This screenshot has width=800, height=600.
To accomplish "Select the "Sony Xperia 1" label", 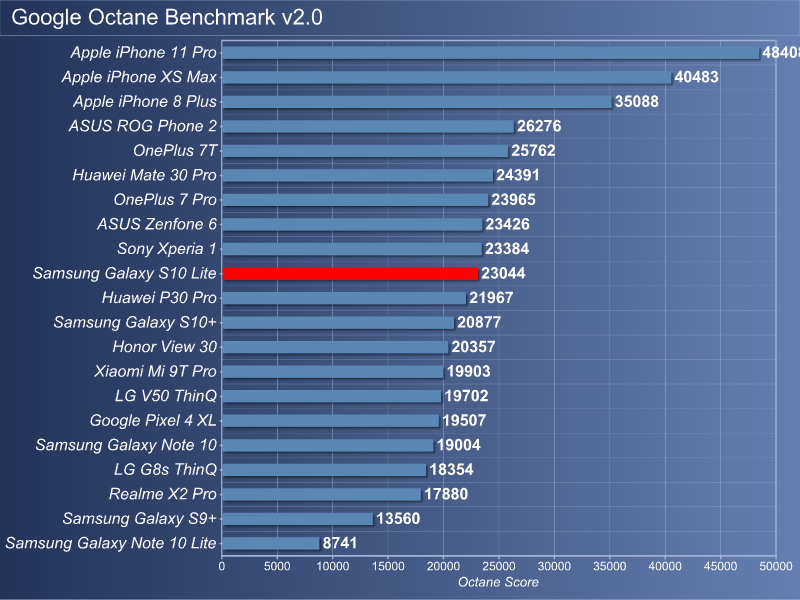I will click(x=167, y=248).
